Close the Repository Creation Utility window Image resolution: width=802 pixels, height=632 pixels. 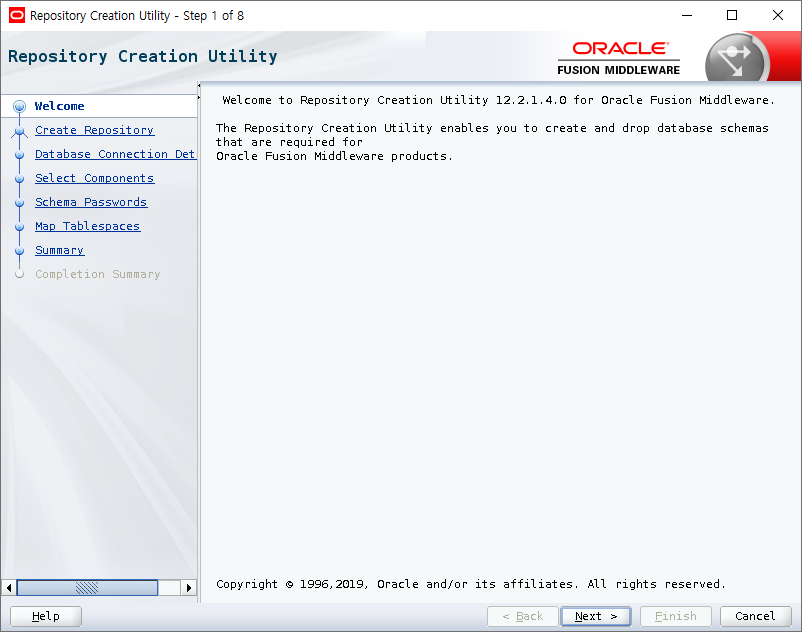pos(777,15)
